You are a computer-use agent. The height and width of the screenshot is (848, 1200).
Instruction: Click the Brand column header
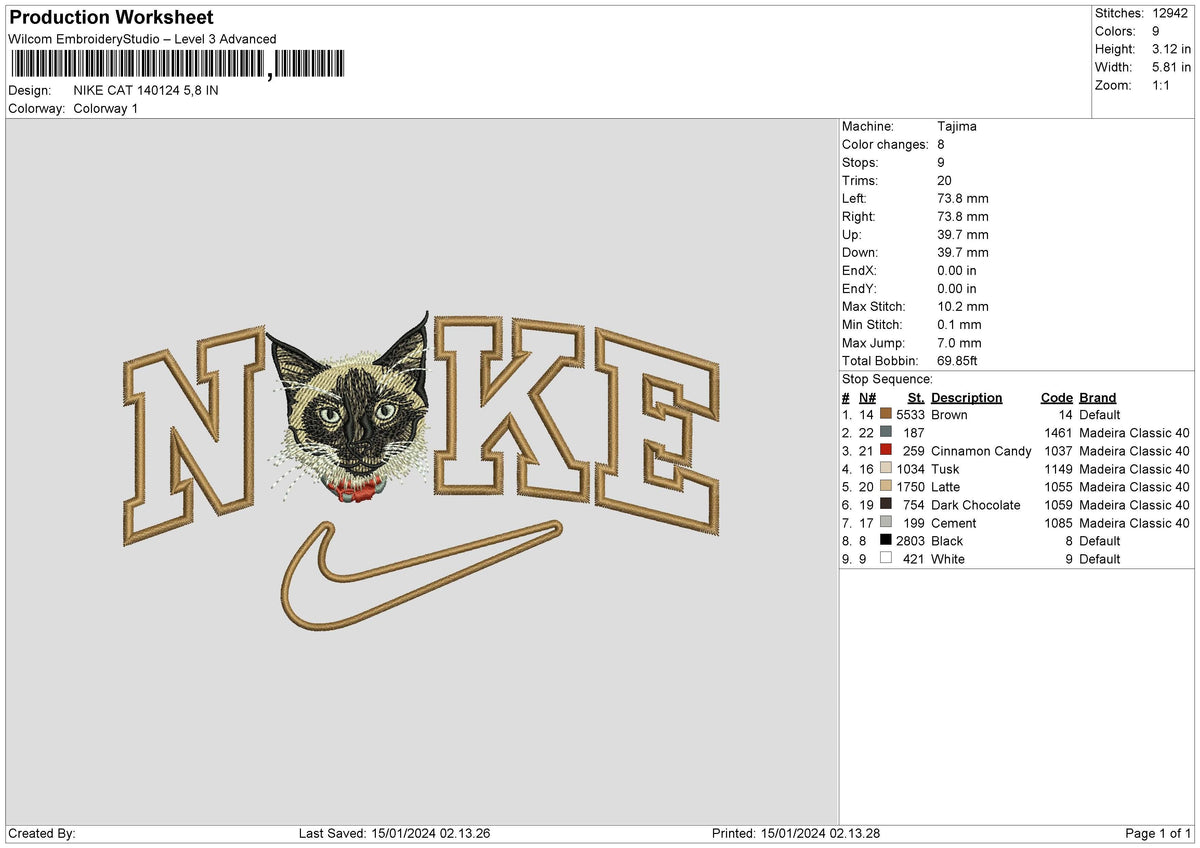pyautogui.click(x=1097, y=397)
